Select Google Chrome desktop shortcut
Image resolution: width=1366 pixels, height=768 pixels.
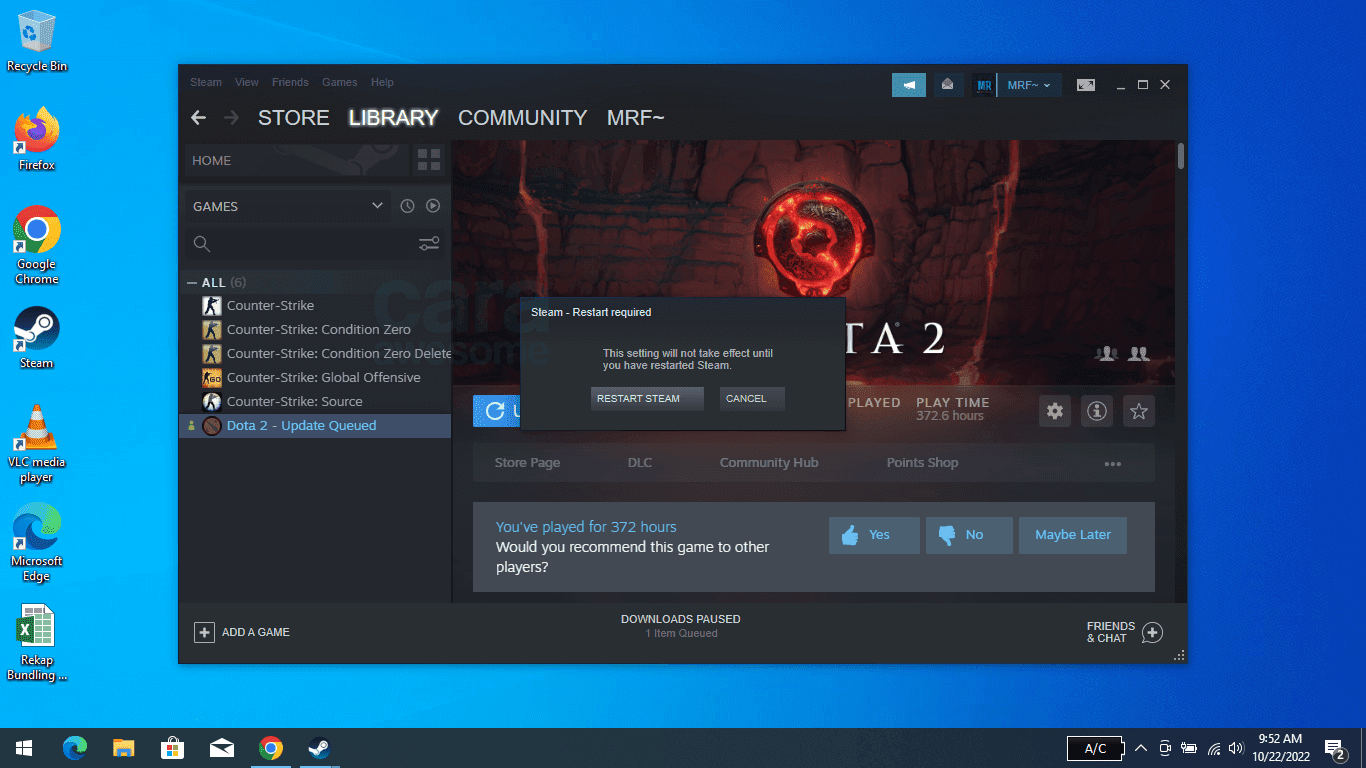pyautogui.click(x=37, y=245)
